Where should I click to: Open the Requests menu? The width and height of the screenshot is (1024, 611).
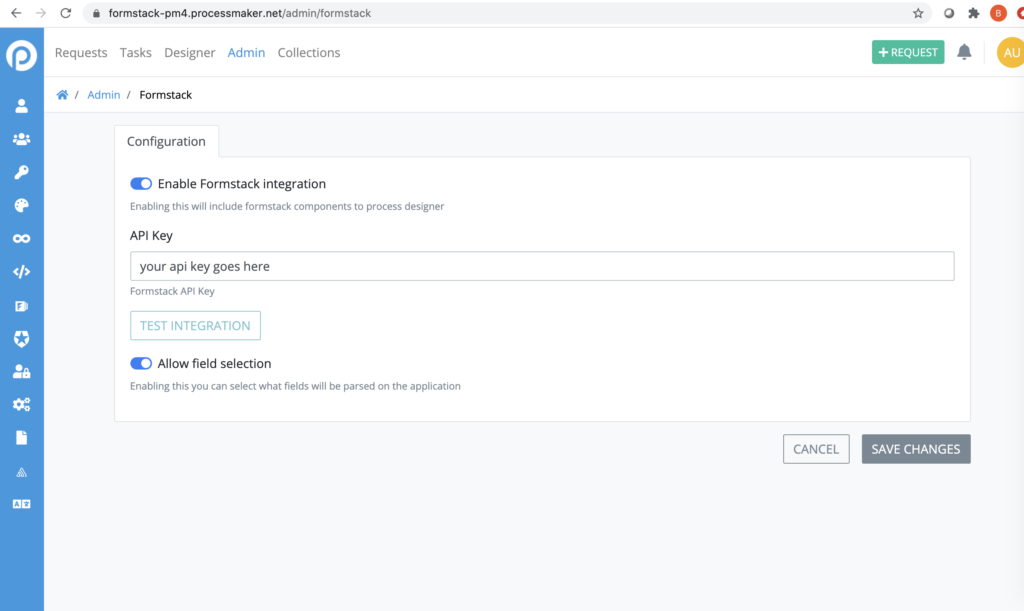click(x=81, y=52)
